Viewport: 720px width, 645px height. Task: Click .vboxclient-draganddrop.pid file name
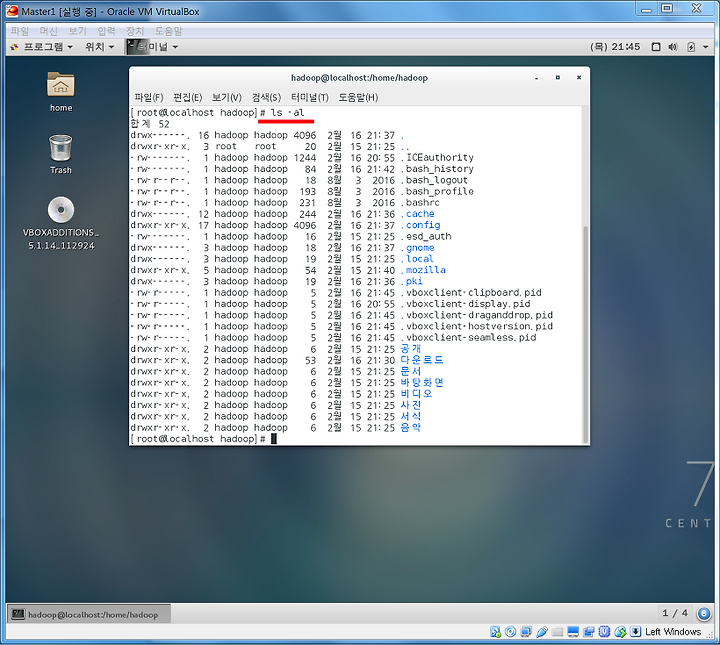[477, 315]
